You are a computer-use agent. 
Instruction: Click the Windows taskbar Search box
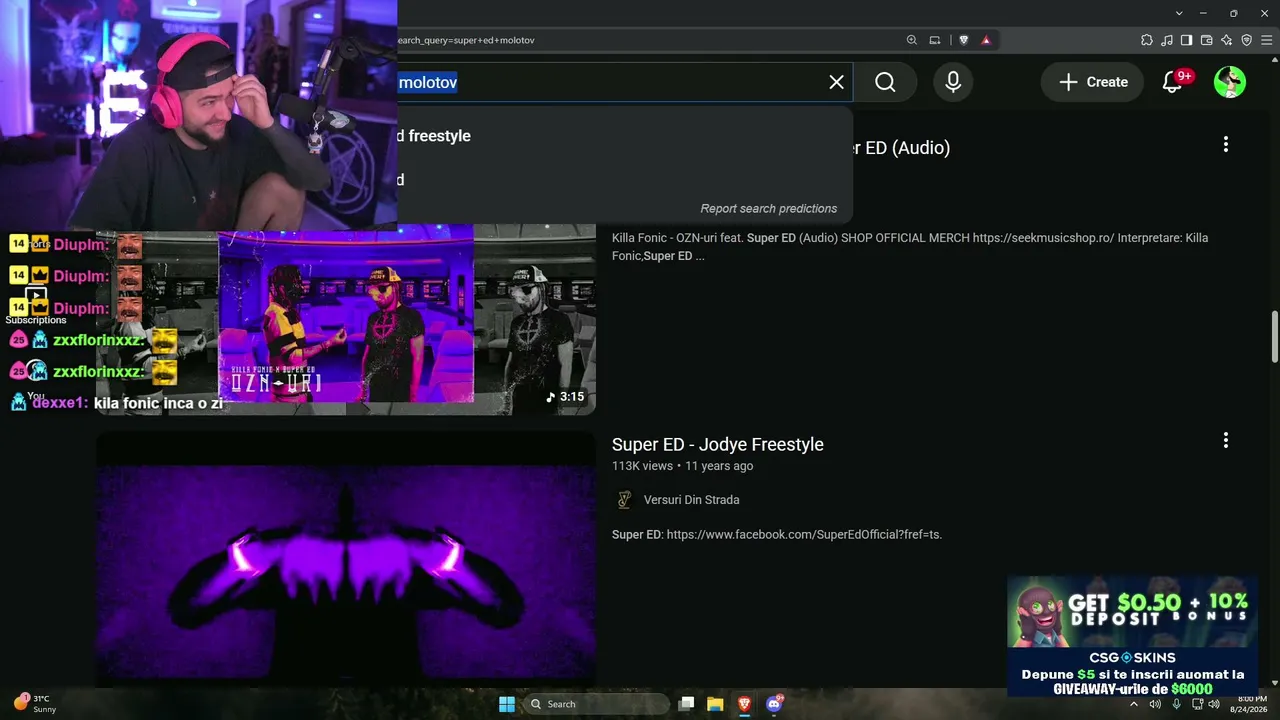point(597,704)
